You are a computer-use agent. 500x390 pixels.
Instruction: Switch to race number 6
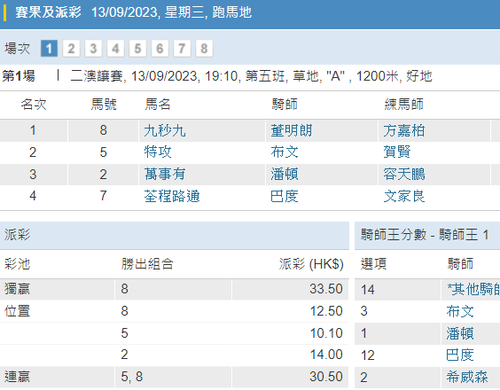point(160,48)
